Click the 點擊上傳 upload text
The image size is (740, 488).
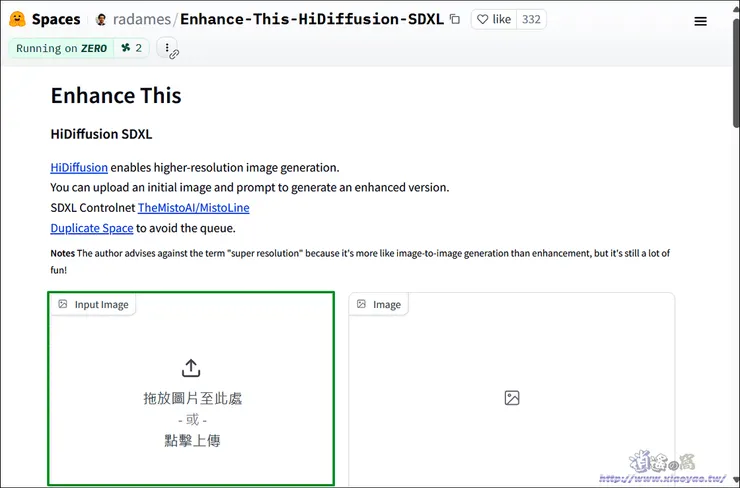(x=192, y=440)
